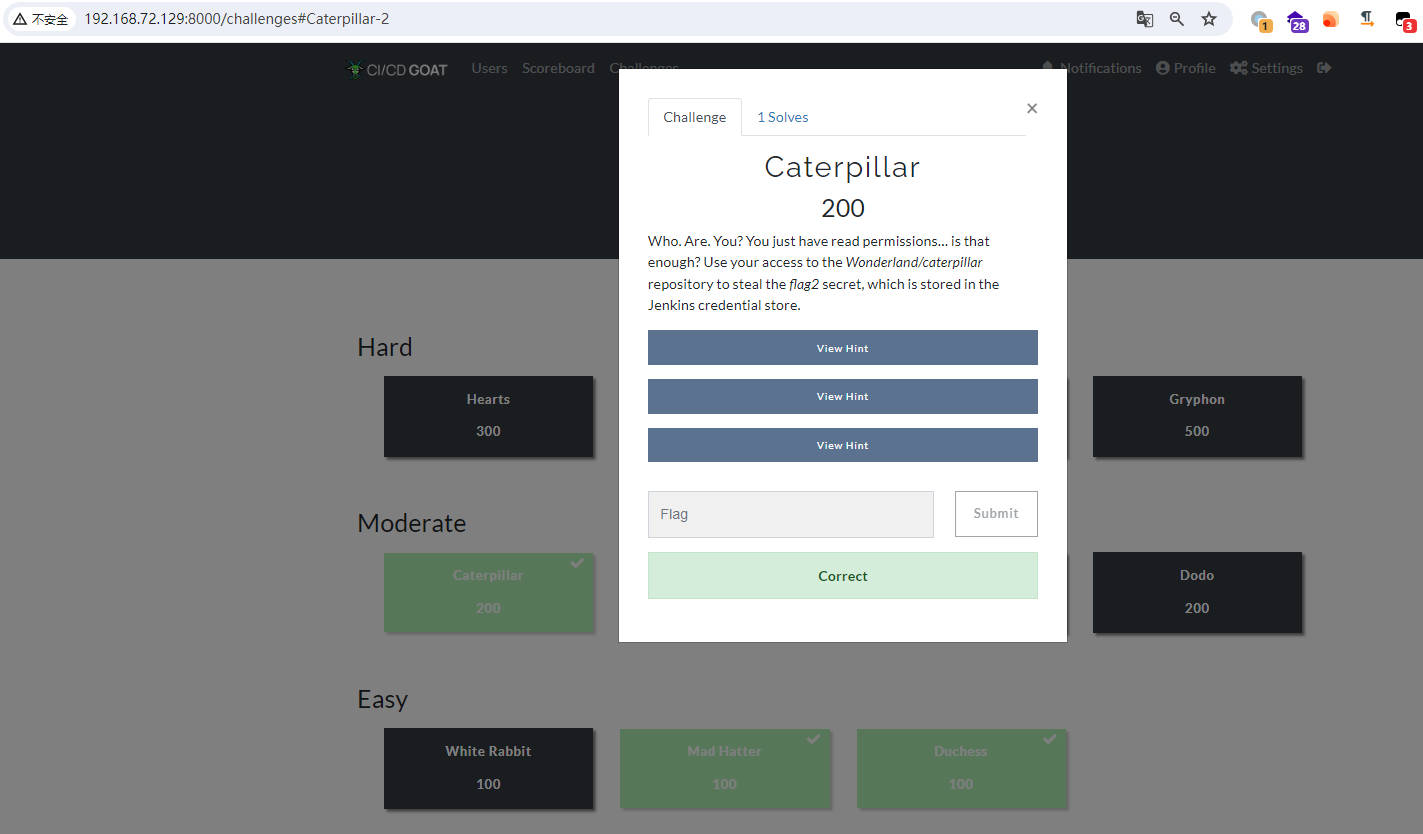This screenshot has width=1423, height=834.
Task: Open Settings in the navbar
Action: 1266,68
